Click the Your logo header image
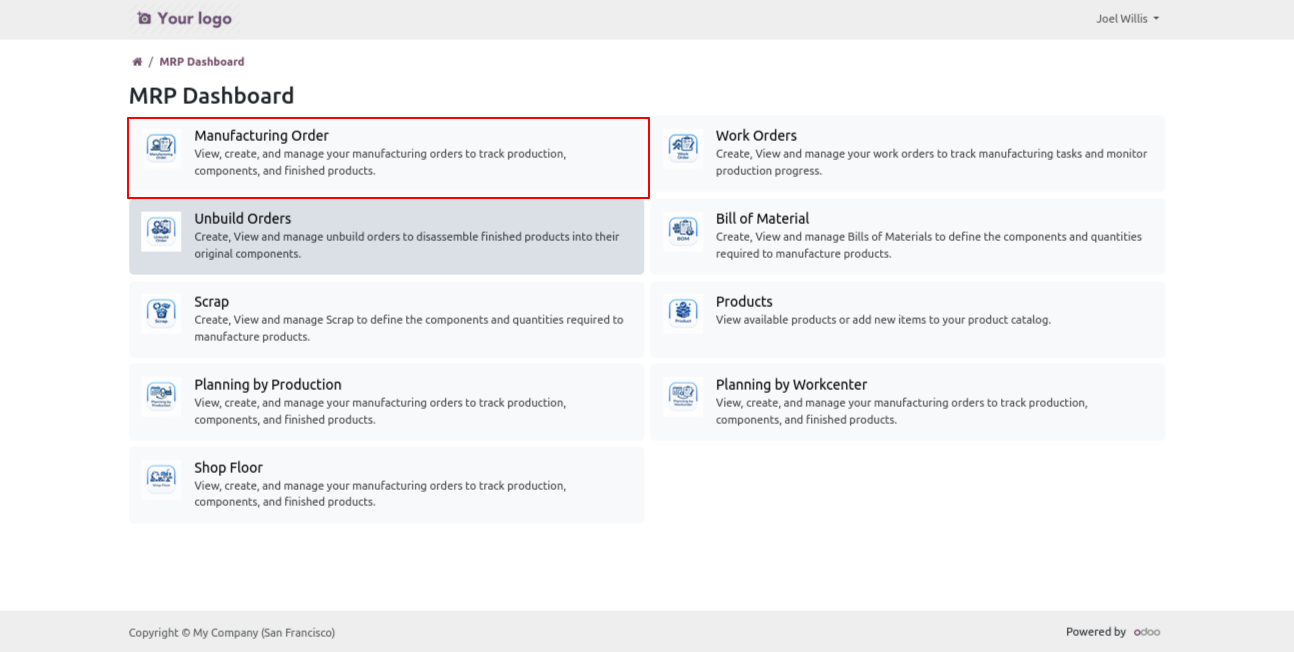The image size is (1294, 652). (x=184, y=19)
